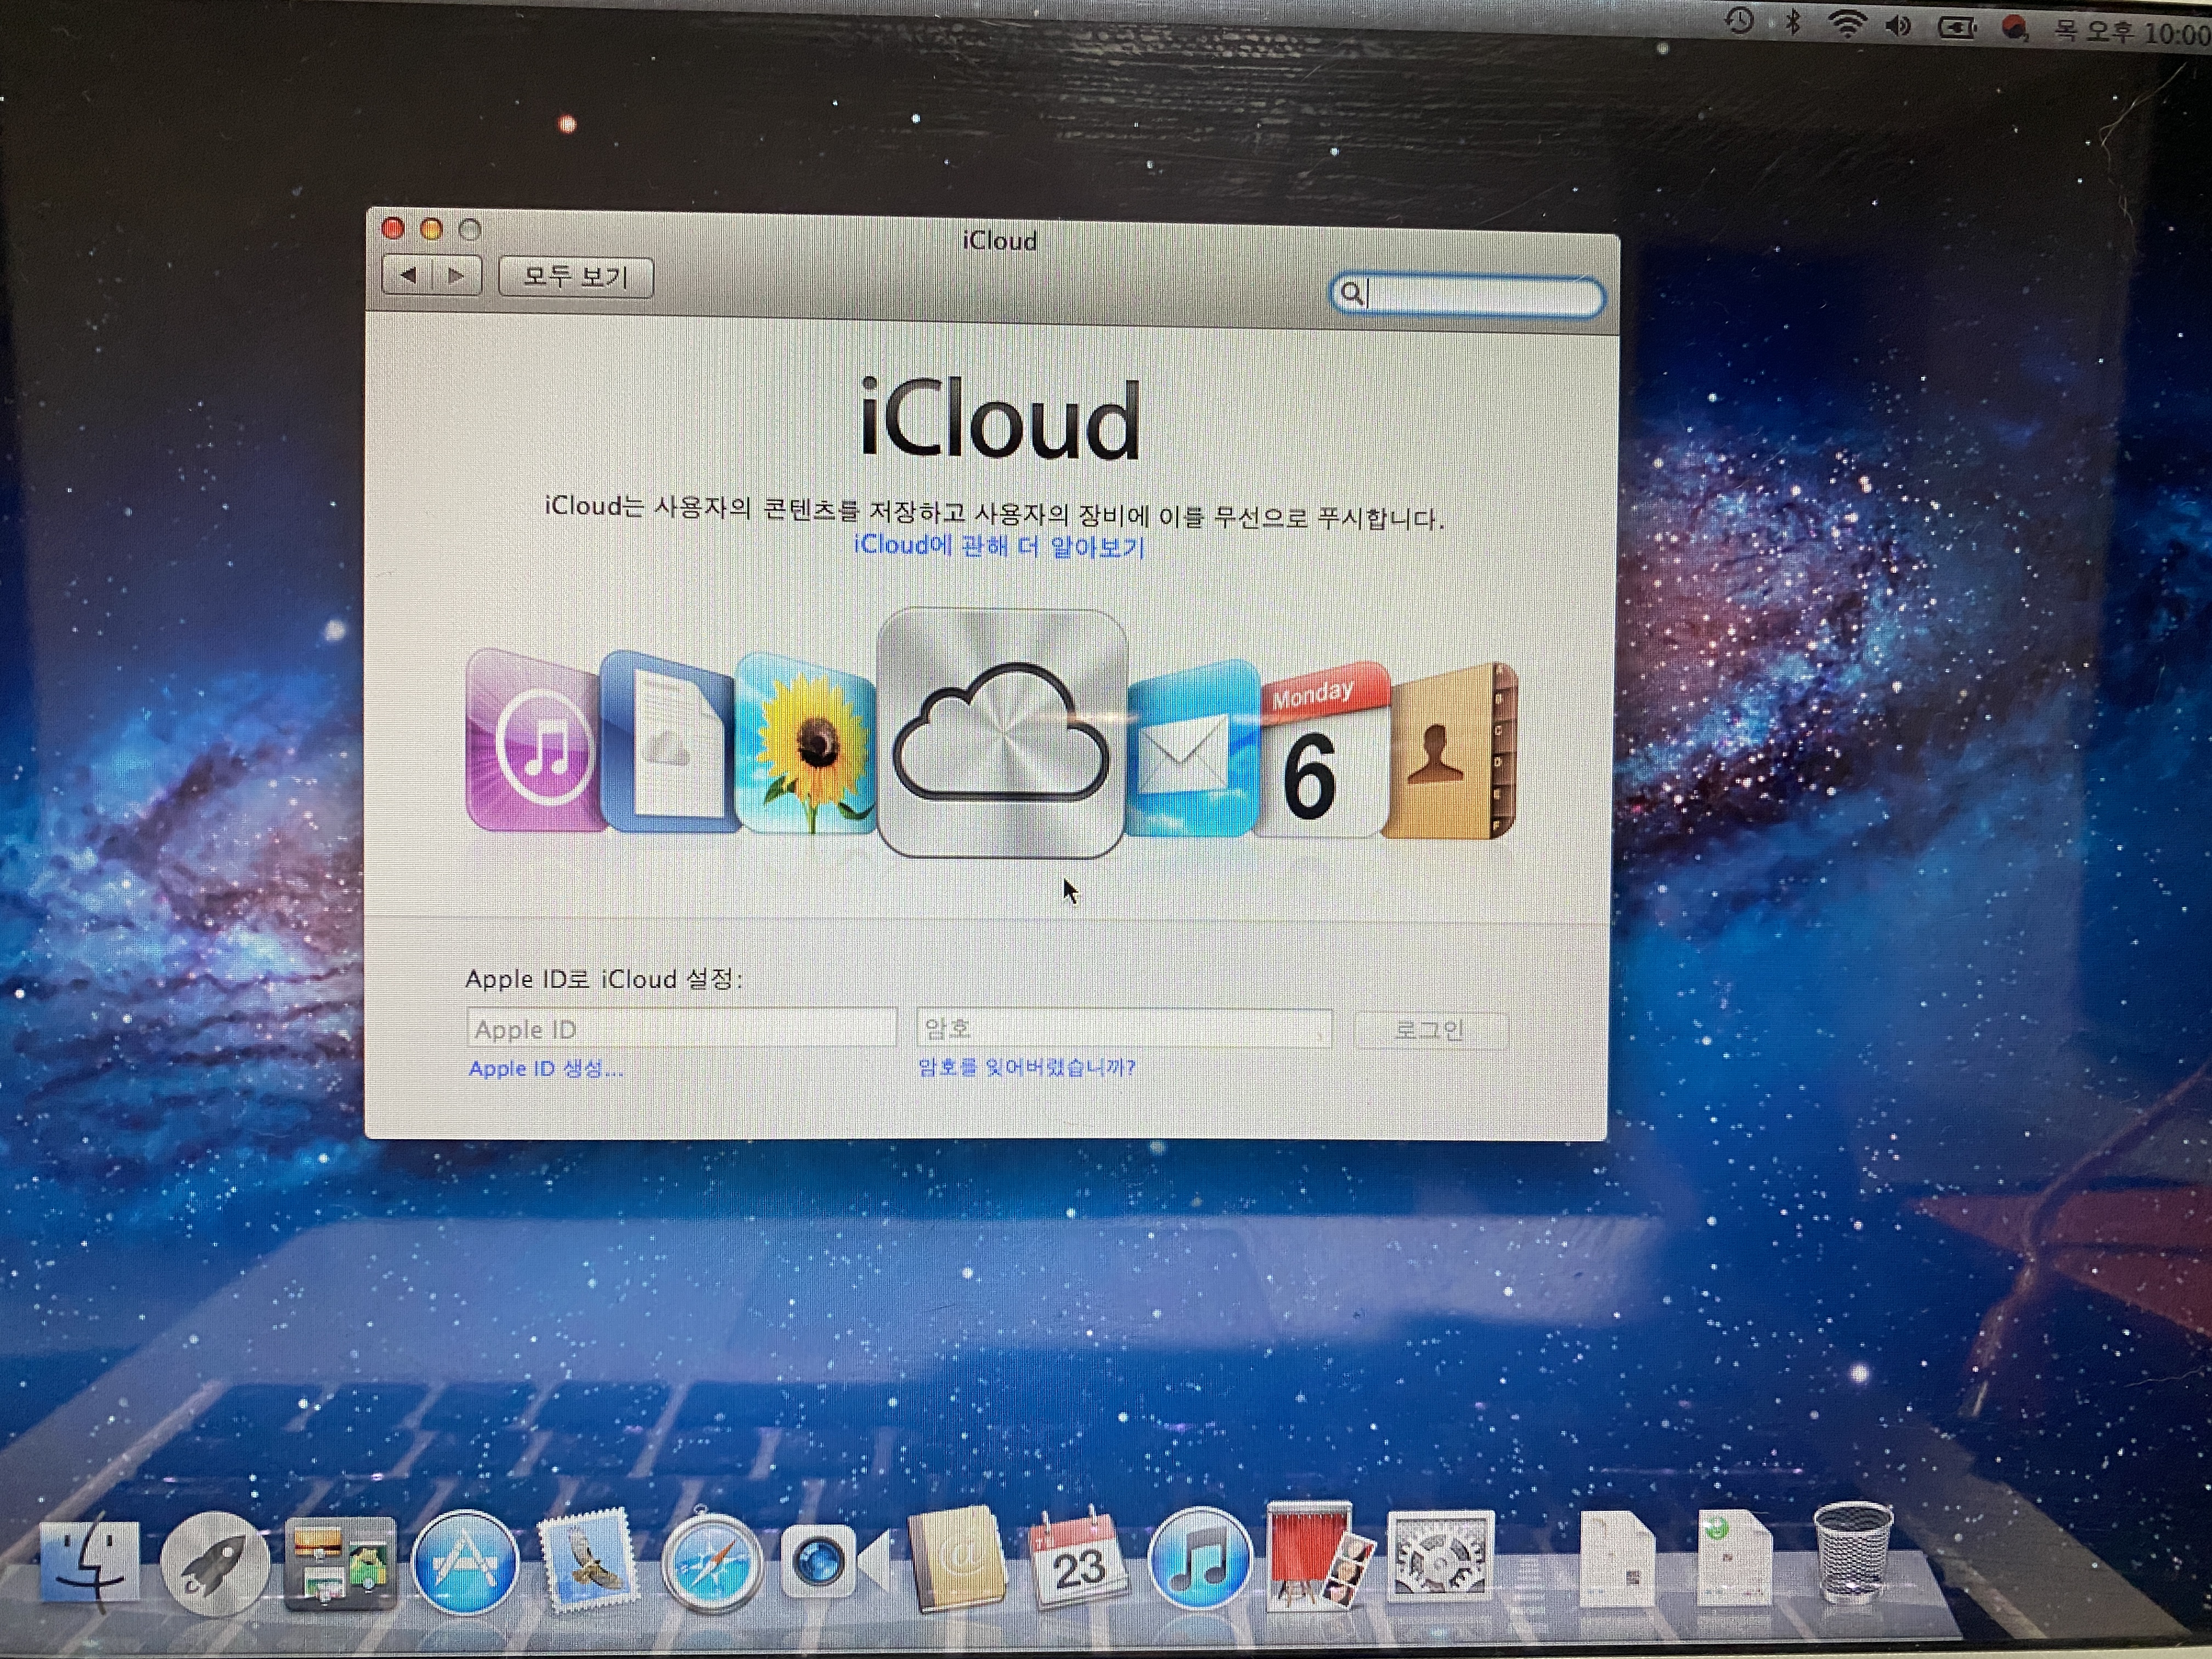Viewport: 2212px width, 1659px height.
Task: Open the battery status menu
Action: 1957,28
